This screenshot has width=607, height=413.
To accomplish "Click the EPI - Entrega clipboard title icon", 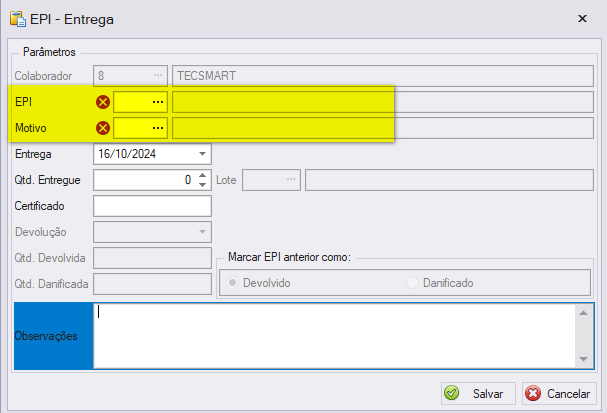I will coord(18,19).
